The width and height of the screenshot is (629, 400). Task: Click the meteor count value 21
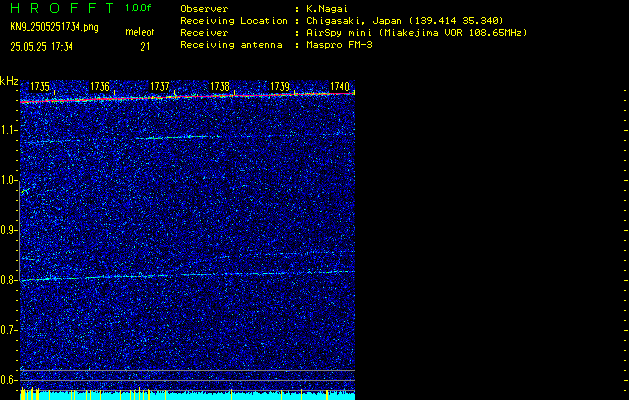(145, 47)
